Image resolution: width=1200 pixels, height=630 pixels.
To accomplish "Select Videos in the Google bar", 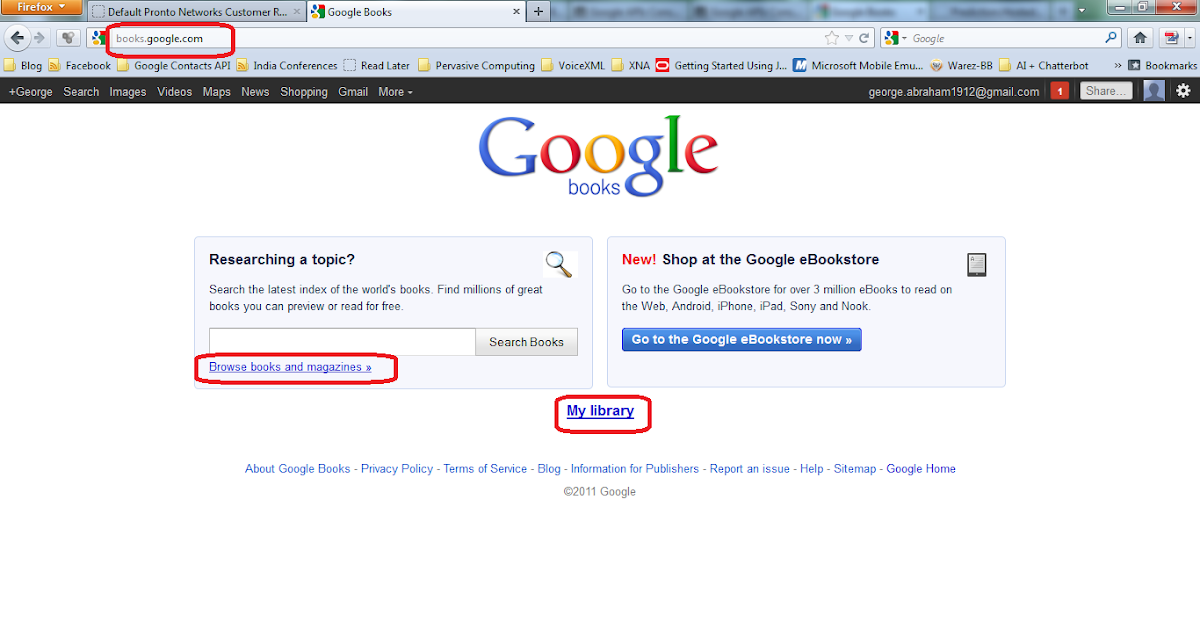I will (x=175, y=91).
